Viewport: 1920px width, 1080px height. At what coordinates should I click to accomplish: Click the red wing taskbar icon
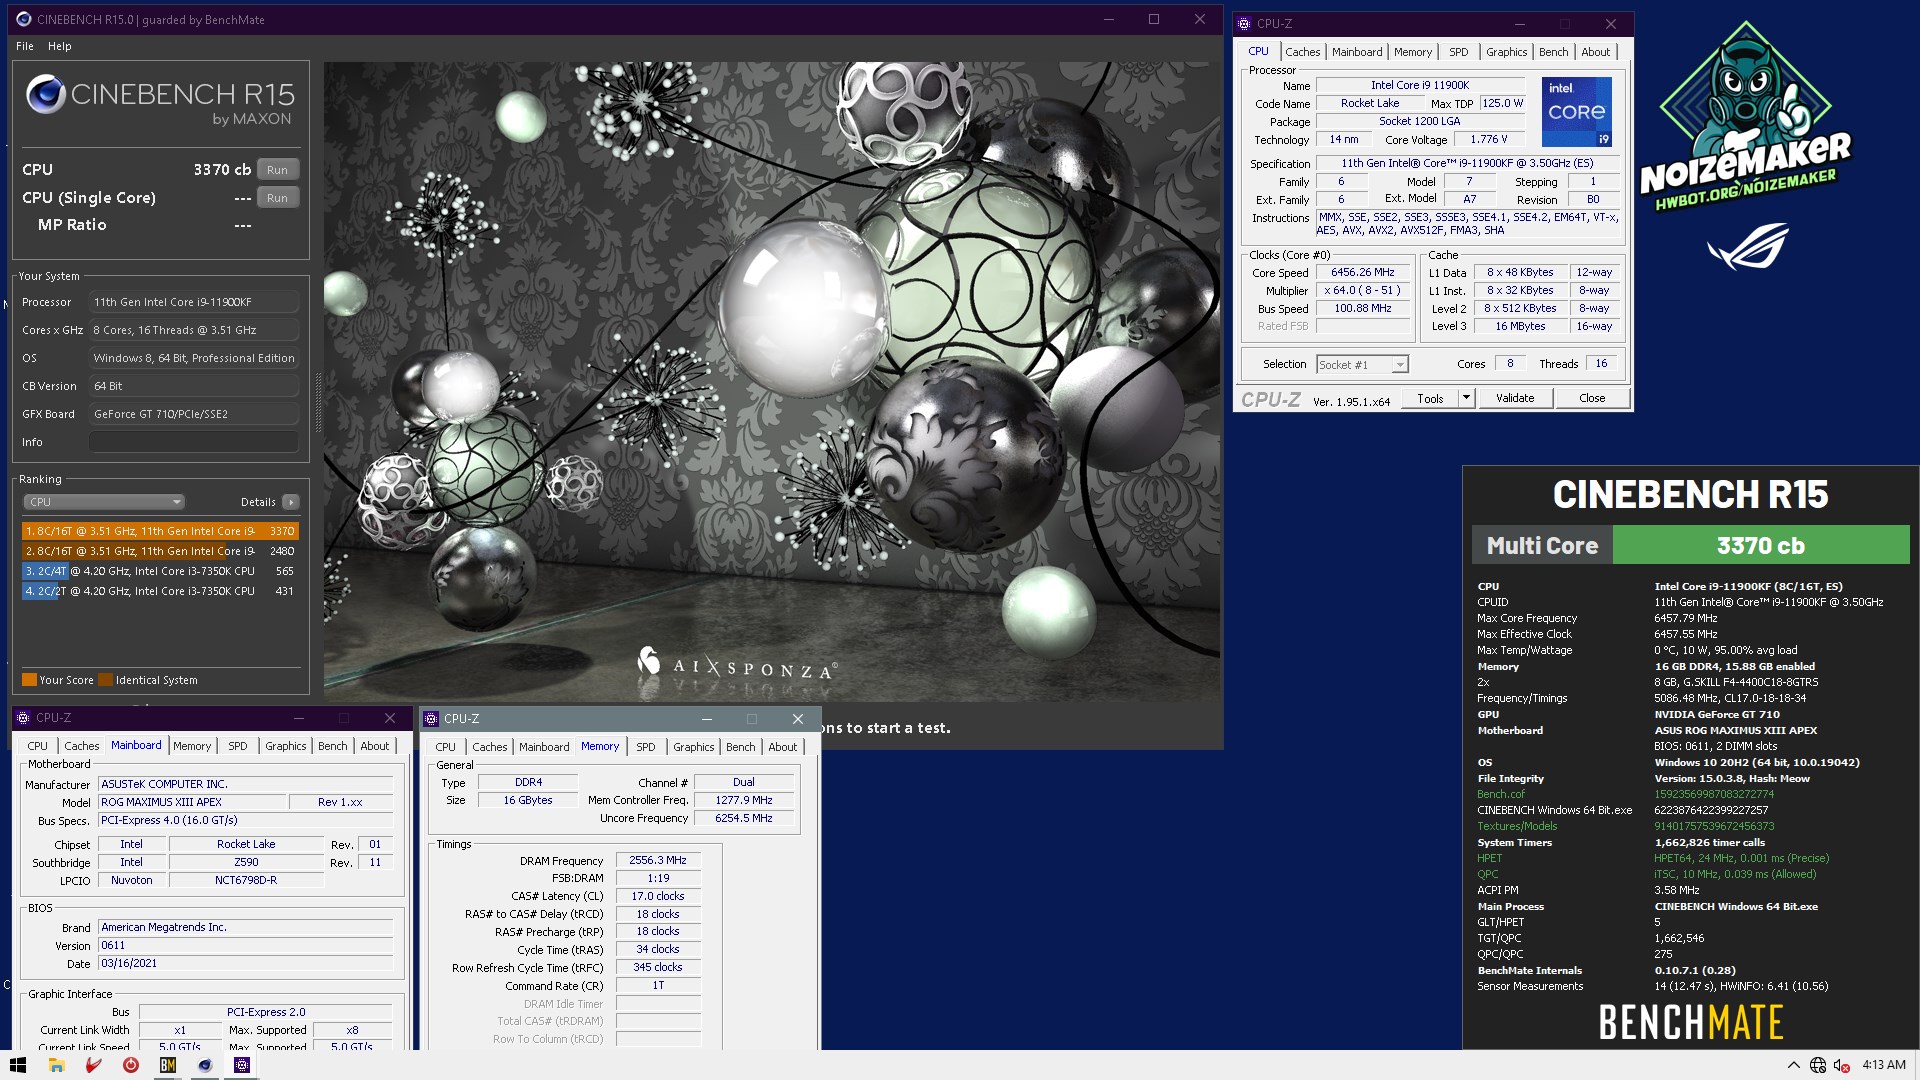click(93, 1065)
